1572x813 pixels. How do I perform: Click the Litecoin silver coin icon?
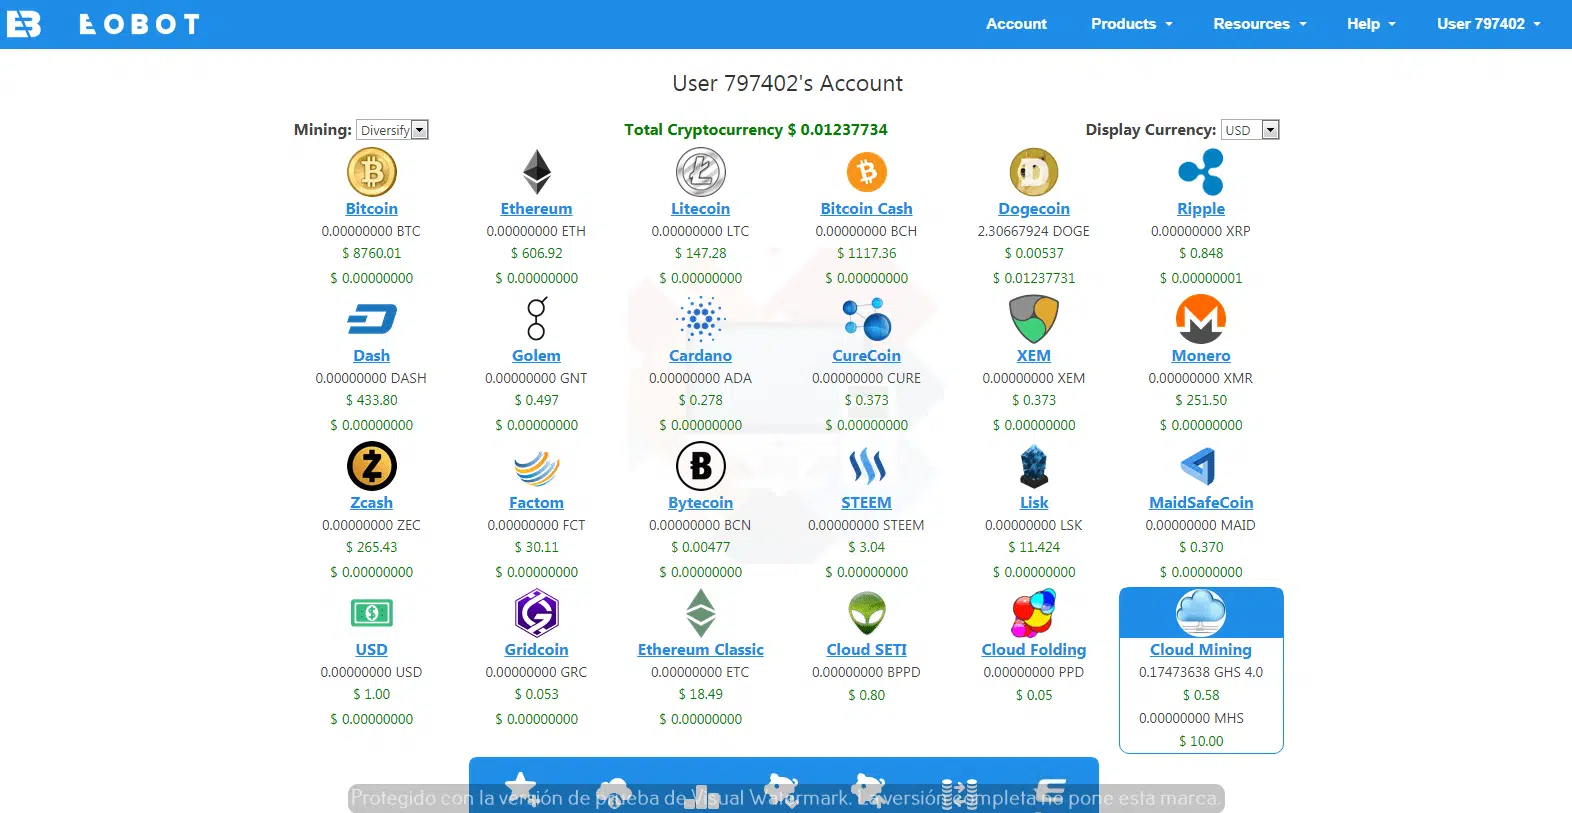[x=700, y=172]
